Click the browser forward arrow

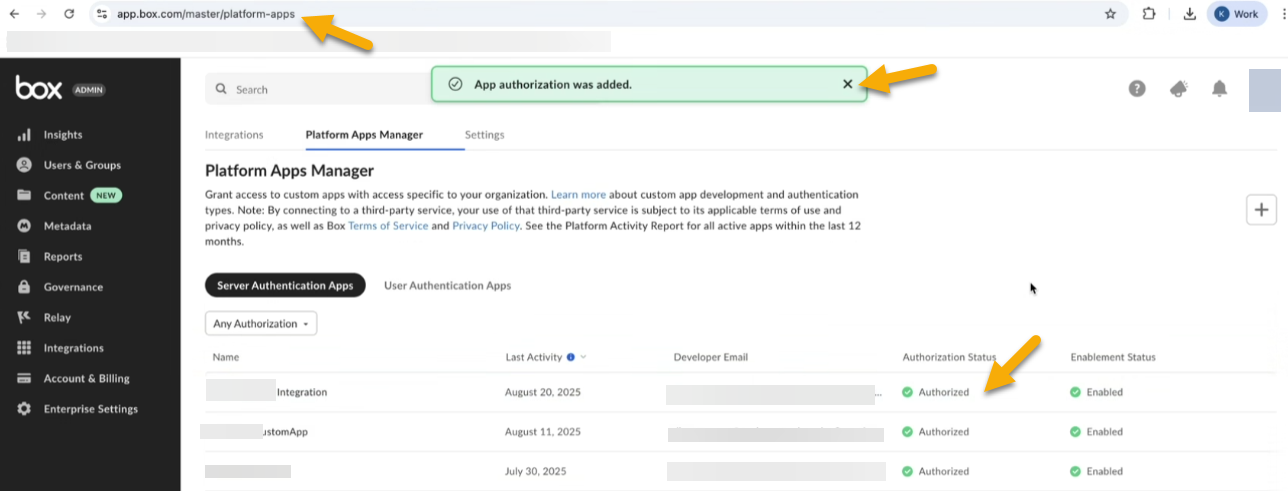41,14
